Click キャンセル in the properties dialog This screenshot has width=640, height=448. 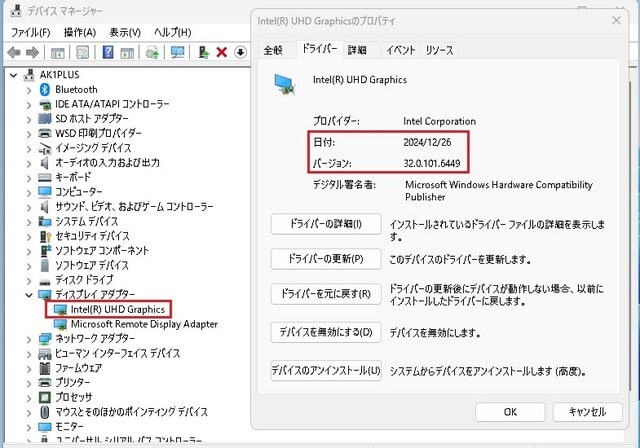(x=588, y=412)
